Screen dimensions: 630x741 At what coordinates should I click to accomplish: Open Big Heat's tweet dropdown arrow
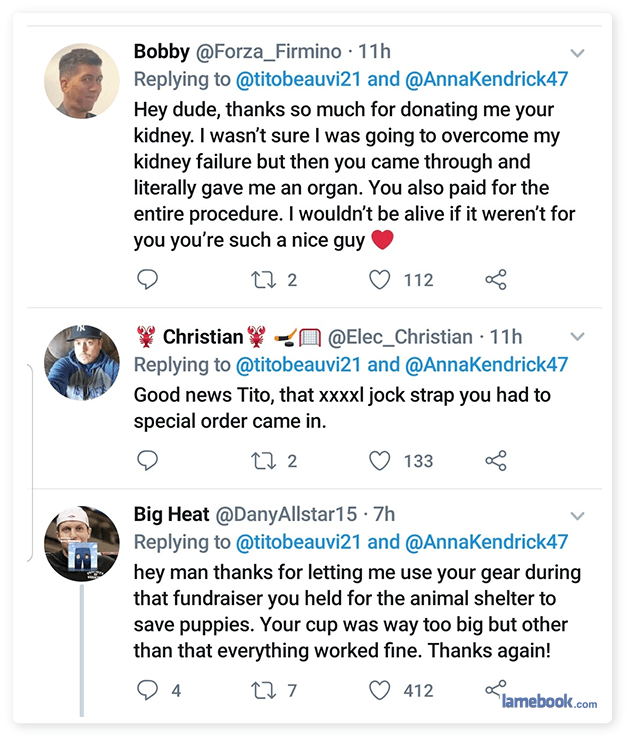pos(577,516)
